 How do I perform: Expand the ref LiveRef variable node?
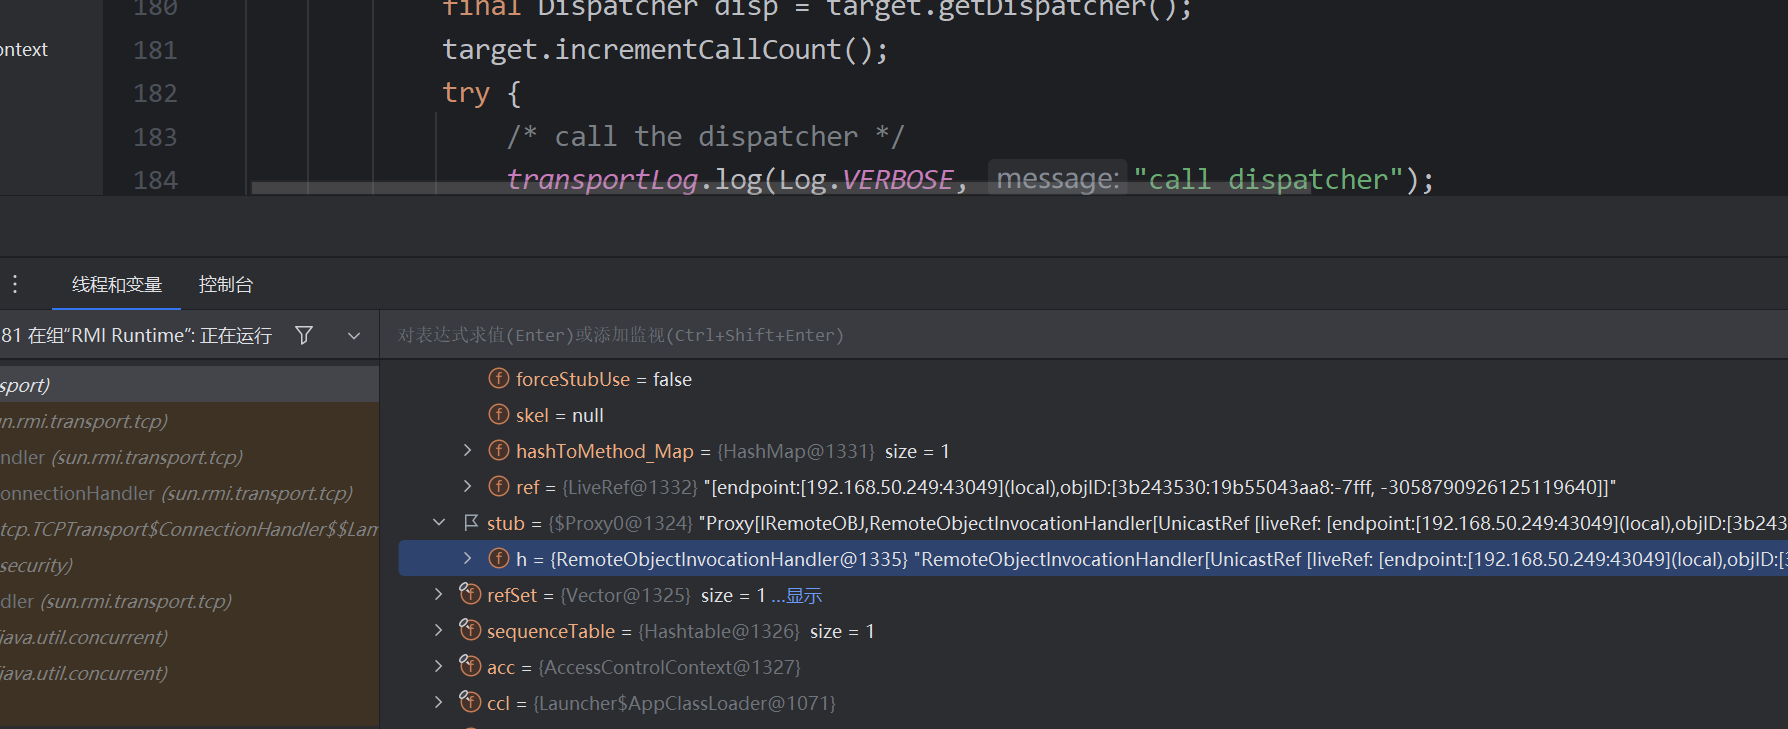[467, 487]
